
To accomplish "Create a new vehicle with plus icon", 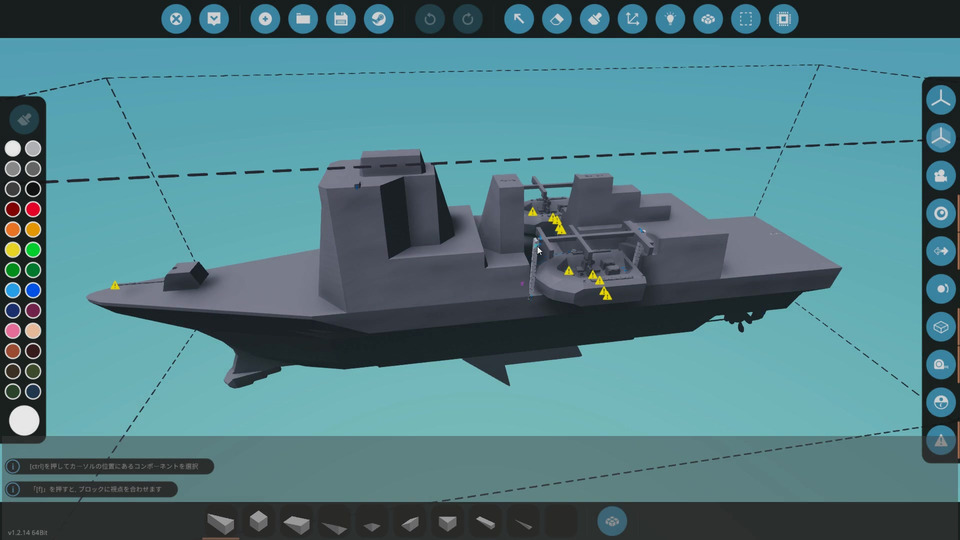I will (x=265, y=19).
